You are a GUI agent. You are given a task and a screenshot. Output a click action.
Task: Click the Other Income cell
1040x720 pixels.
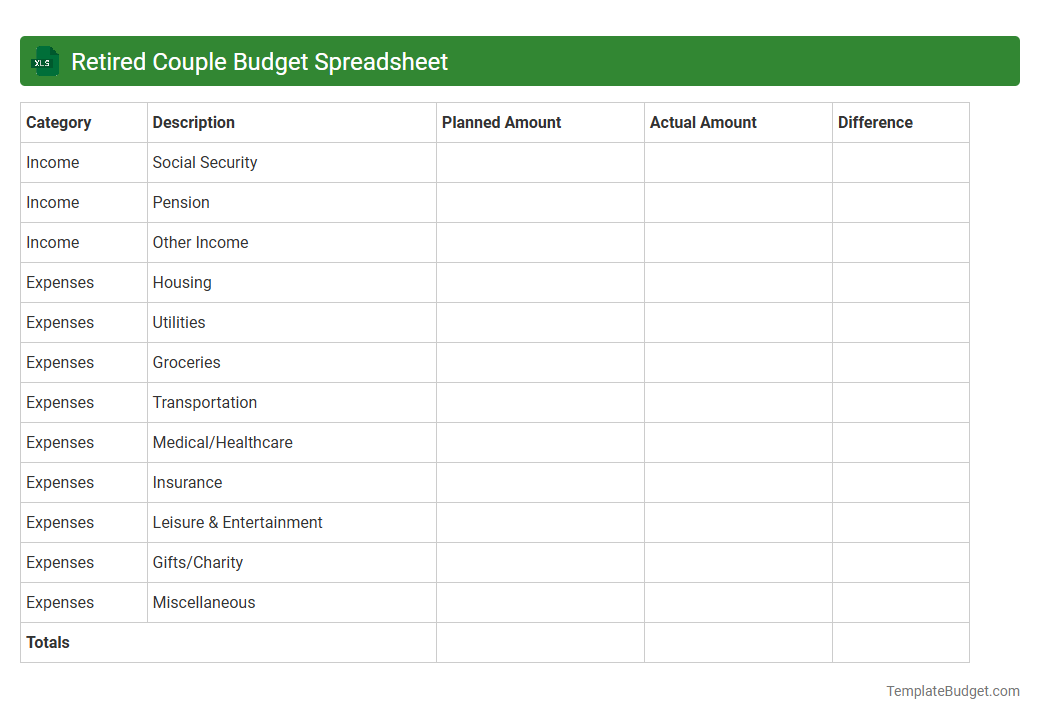tap(203, 242)
